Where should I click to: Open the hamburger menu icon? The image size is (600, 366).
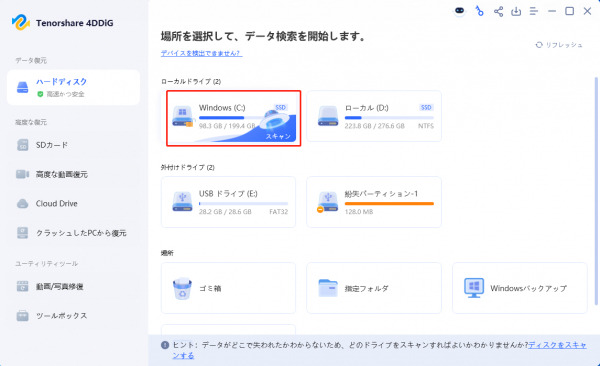point(534,11)
